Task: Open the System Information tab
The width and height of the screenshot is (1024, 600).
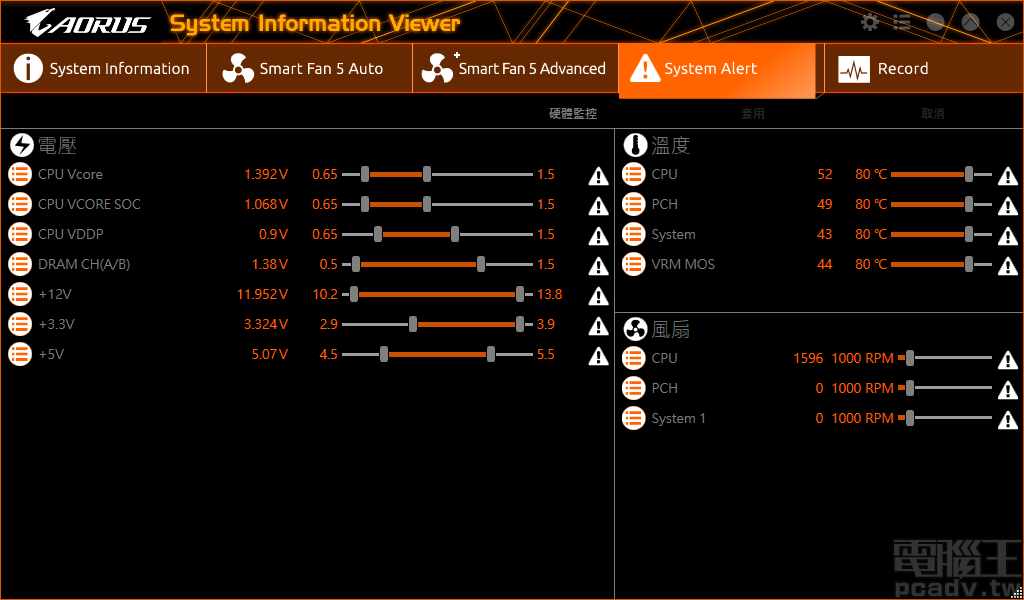Action: click(103, 69)
